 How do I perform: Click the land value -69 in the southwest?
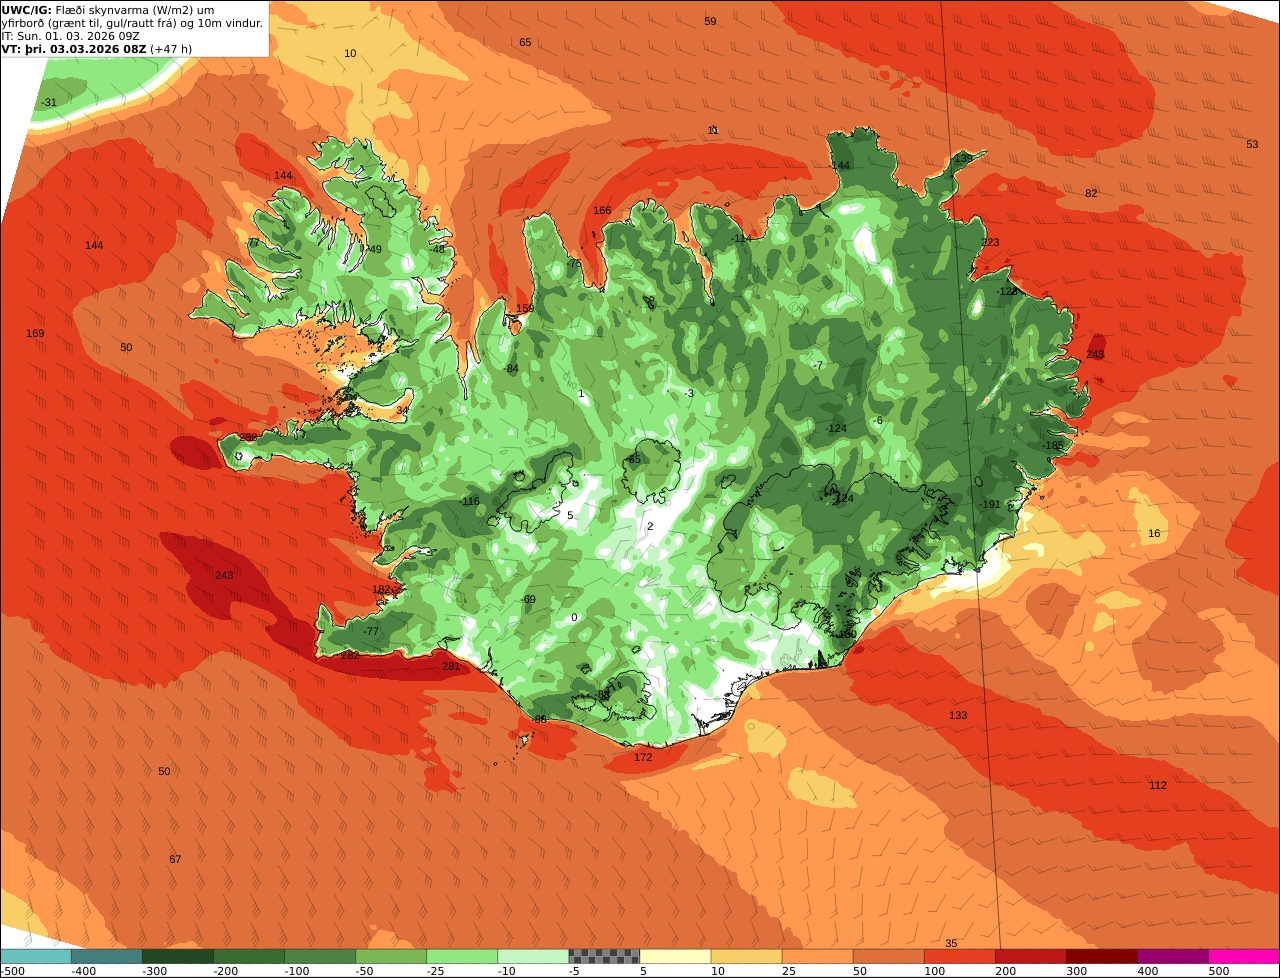pos(528,599)
